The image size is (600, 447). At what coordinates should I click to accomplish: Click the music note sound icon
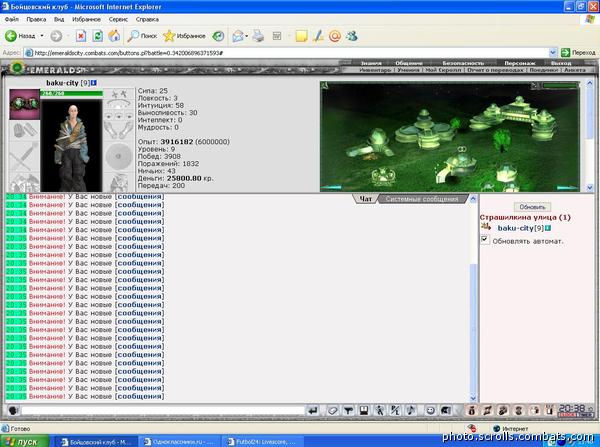pos(411,411)
